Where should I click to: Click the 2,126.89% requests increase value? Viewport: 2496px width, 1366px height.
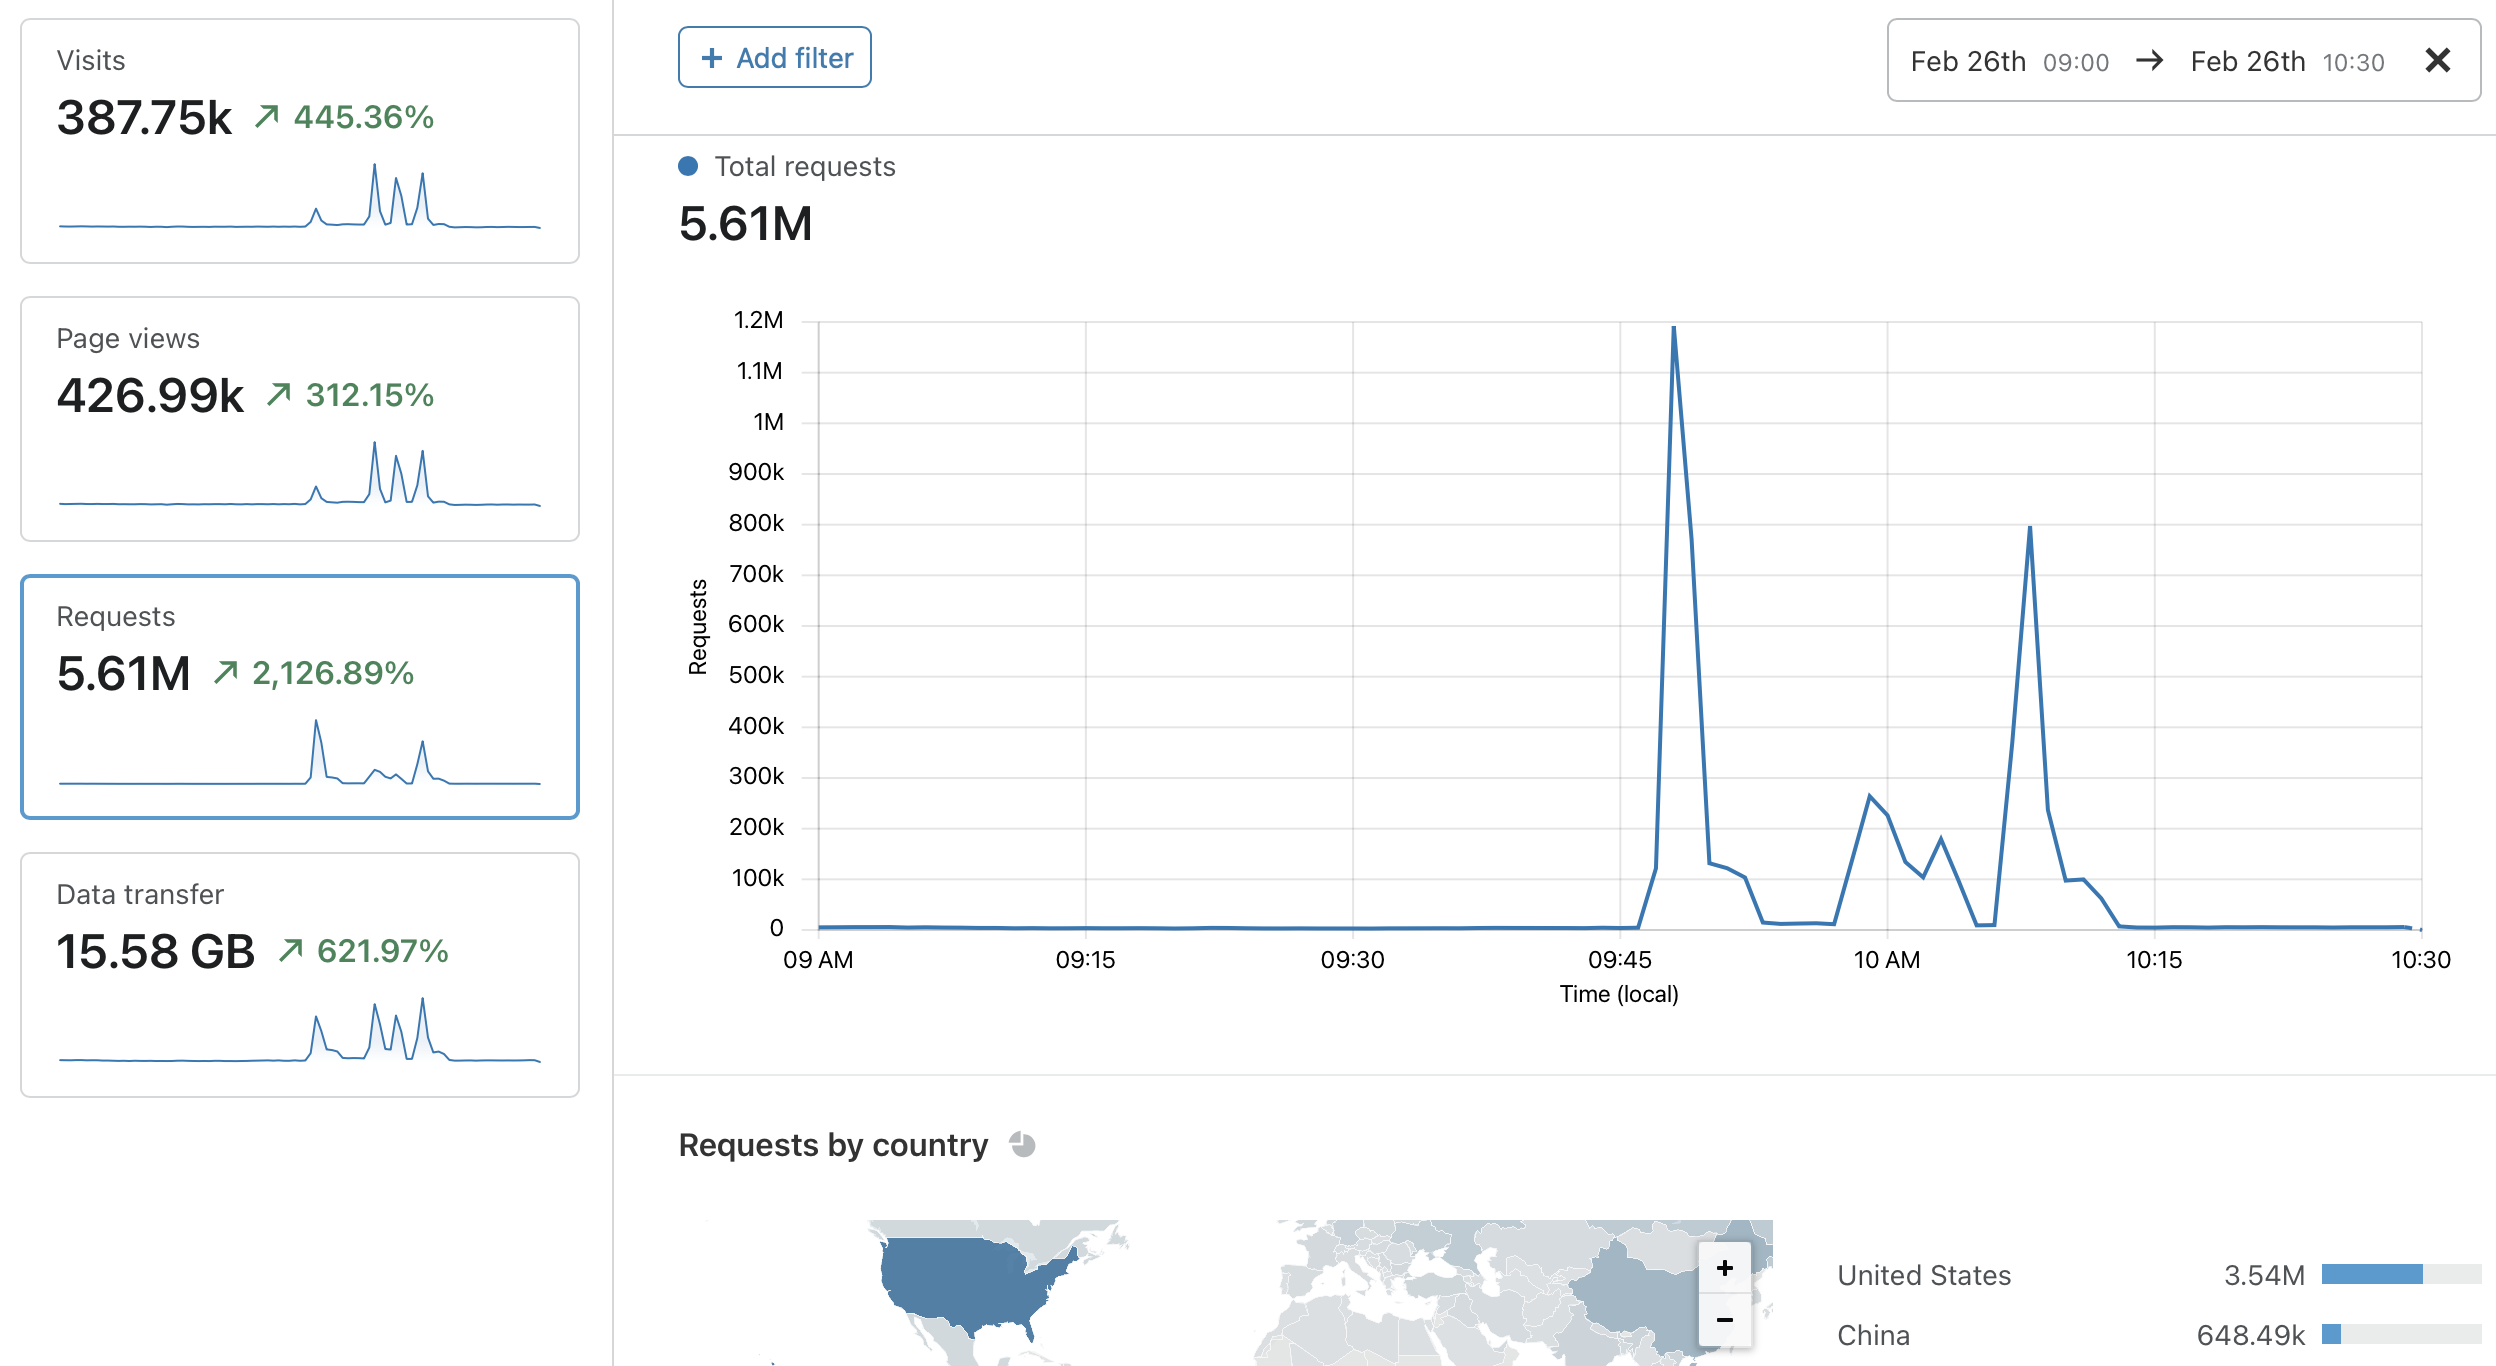pyautogui.click(x=332, y=673)
